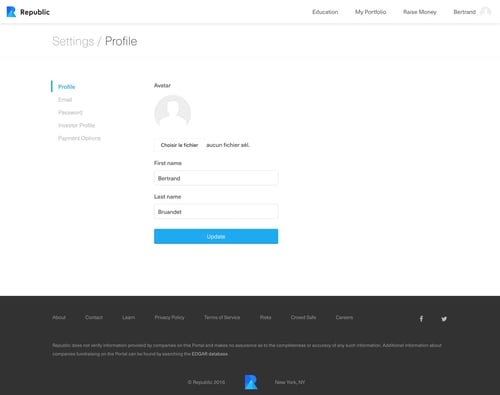Open the Risks footer link

pyautogui.click(x=266, y=317)
